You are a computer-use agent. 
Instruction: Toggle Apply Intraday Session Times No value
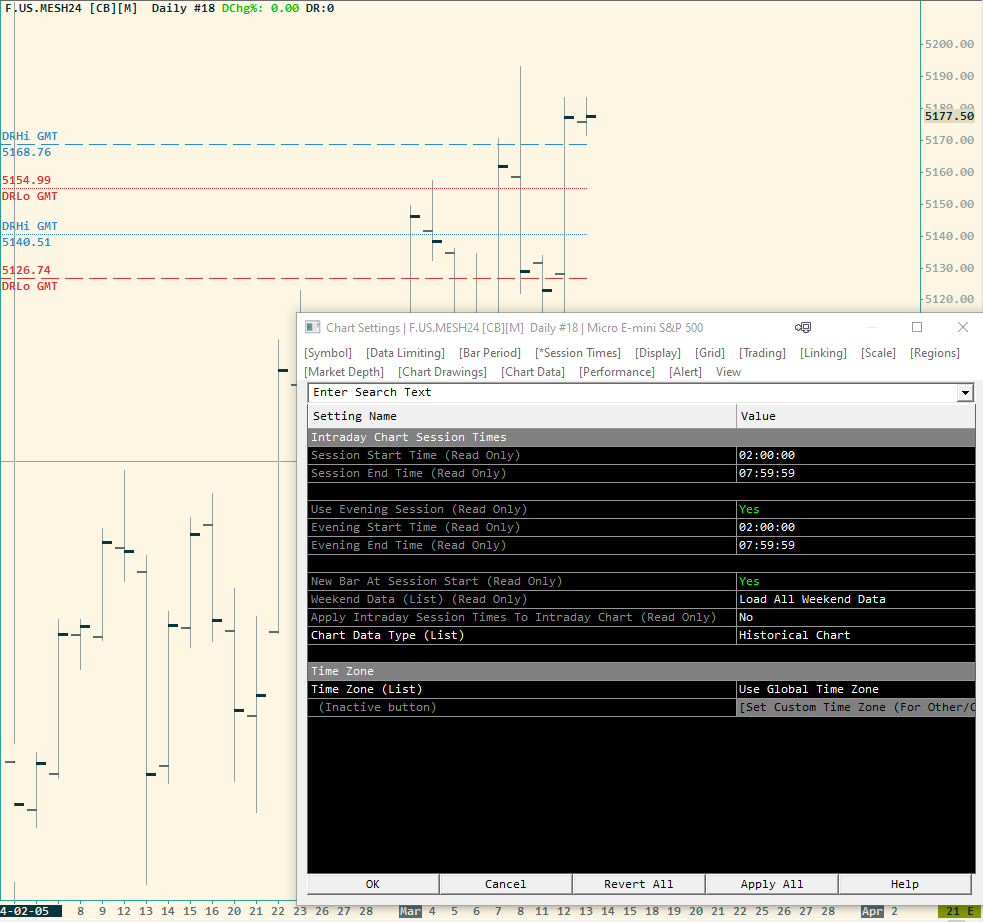(x=856, y=617)
